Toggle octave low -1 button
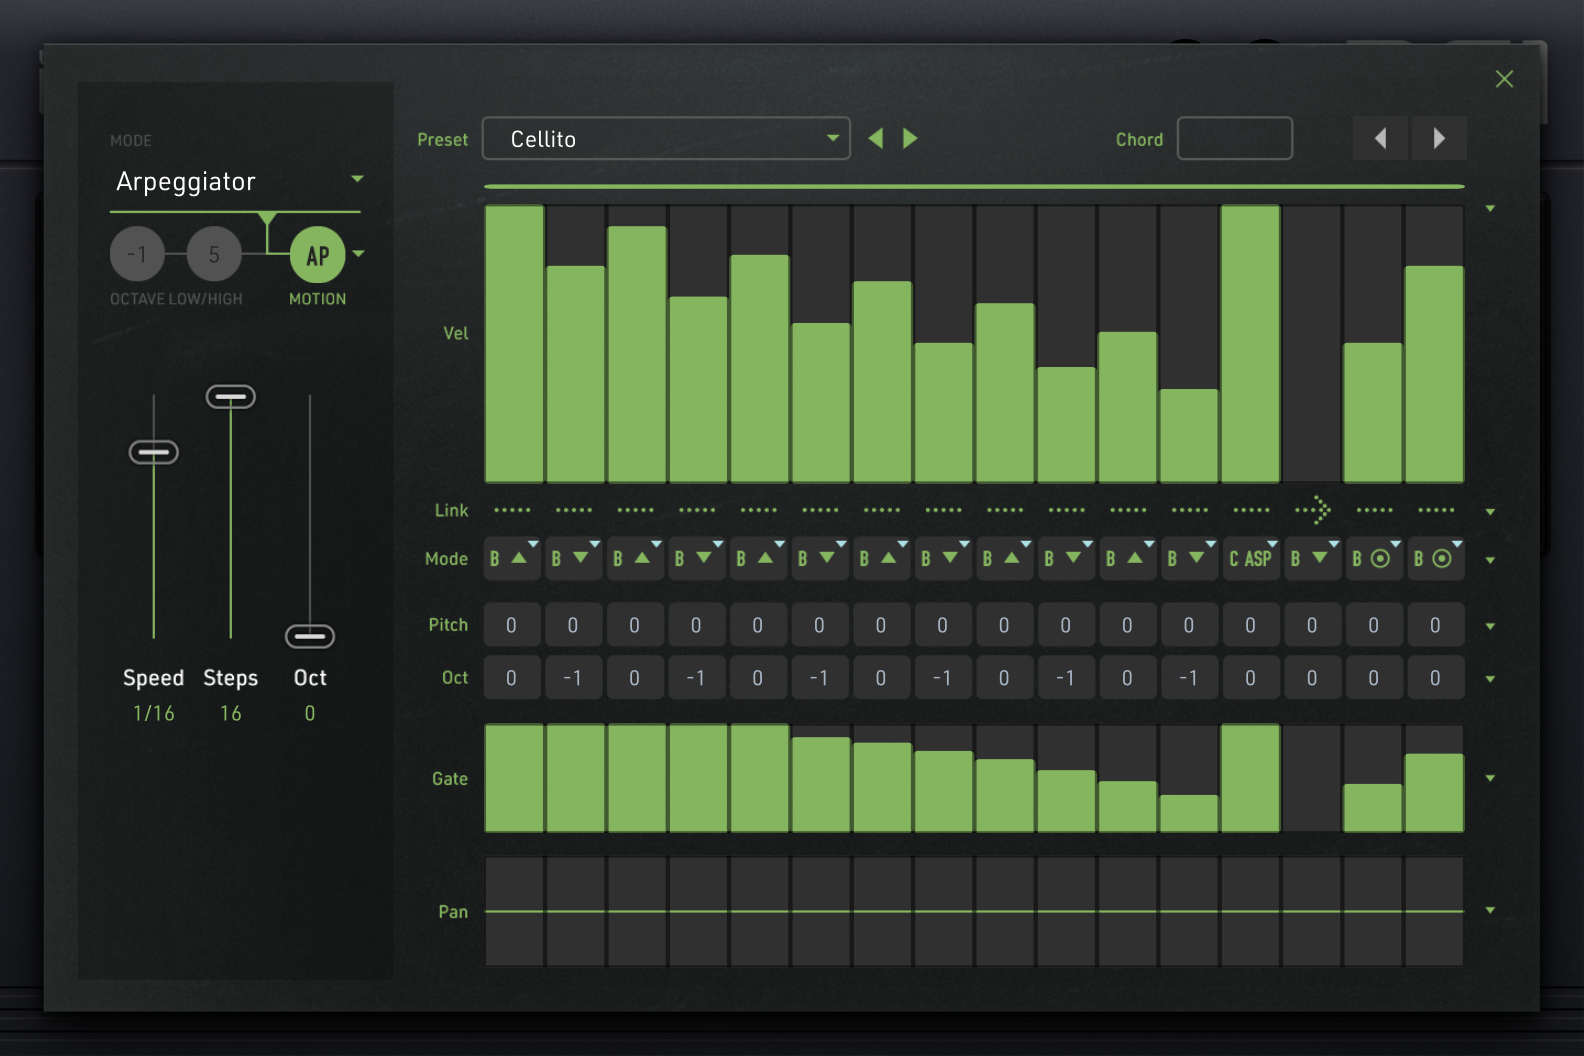1584x1056 pixels. 137,255
